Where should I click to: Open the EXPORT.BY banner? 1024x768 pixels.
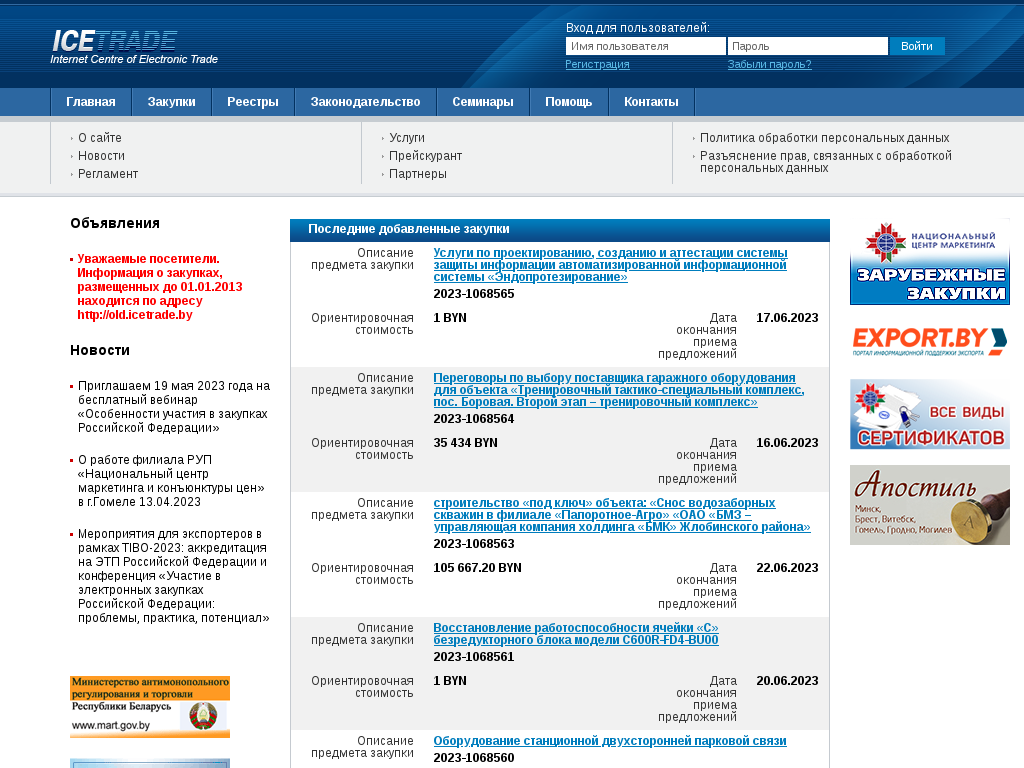tap(929, 341)
